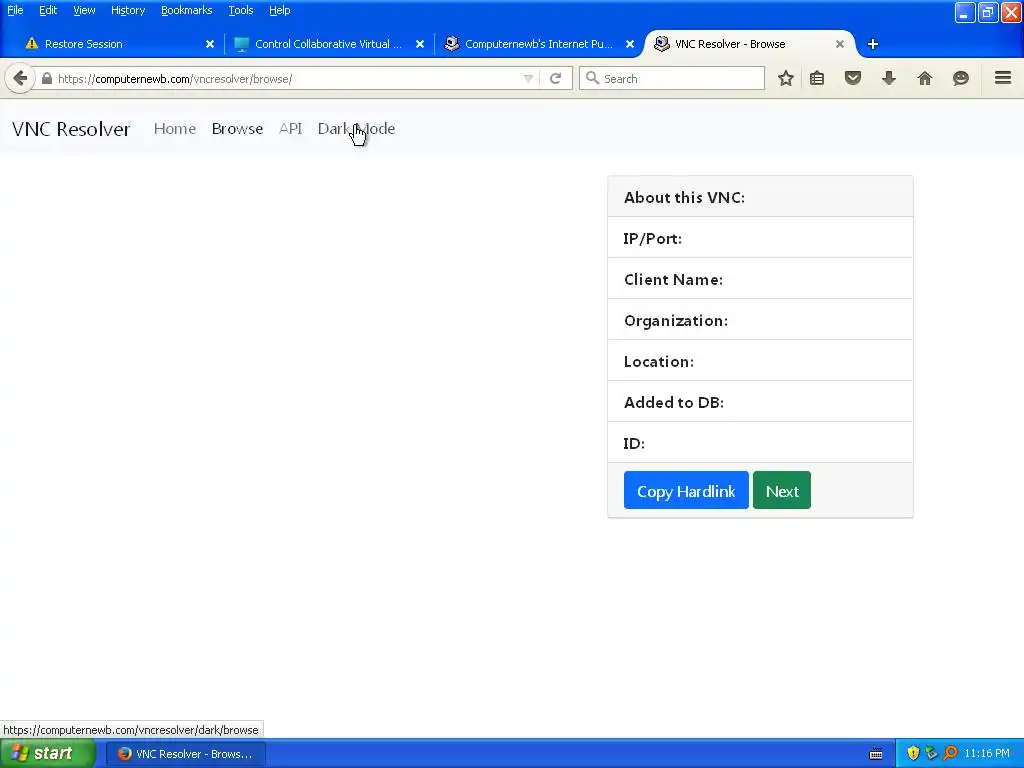Open Downloads arrow icon
This screenshot has width=1024, height=768.
889,78
